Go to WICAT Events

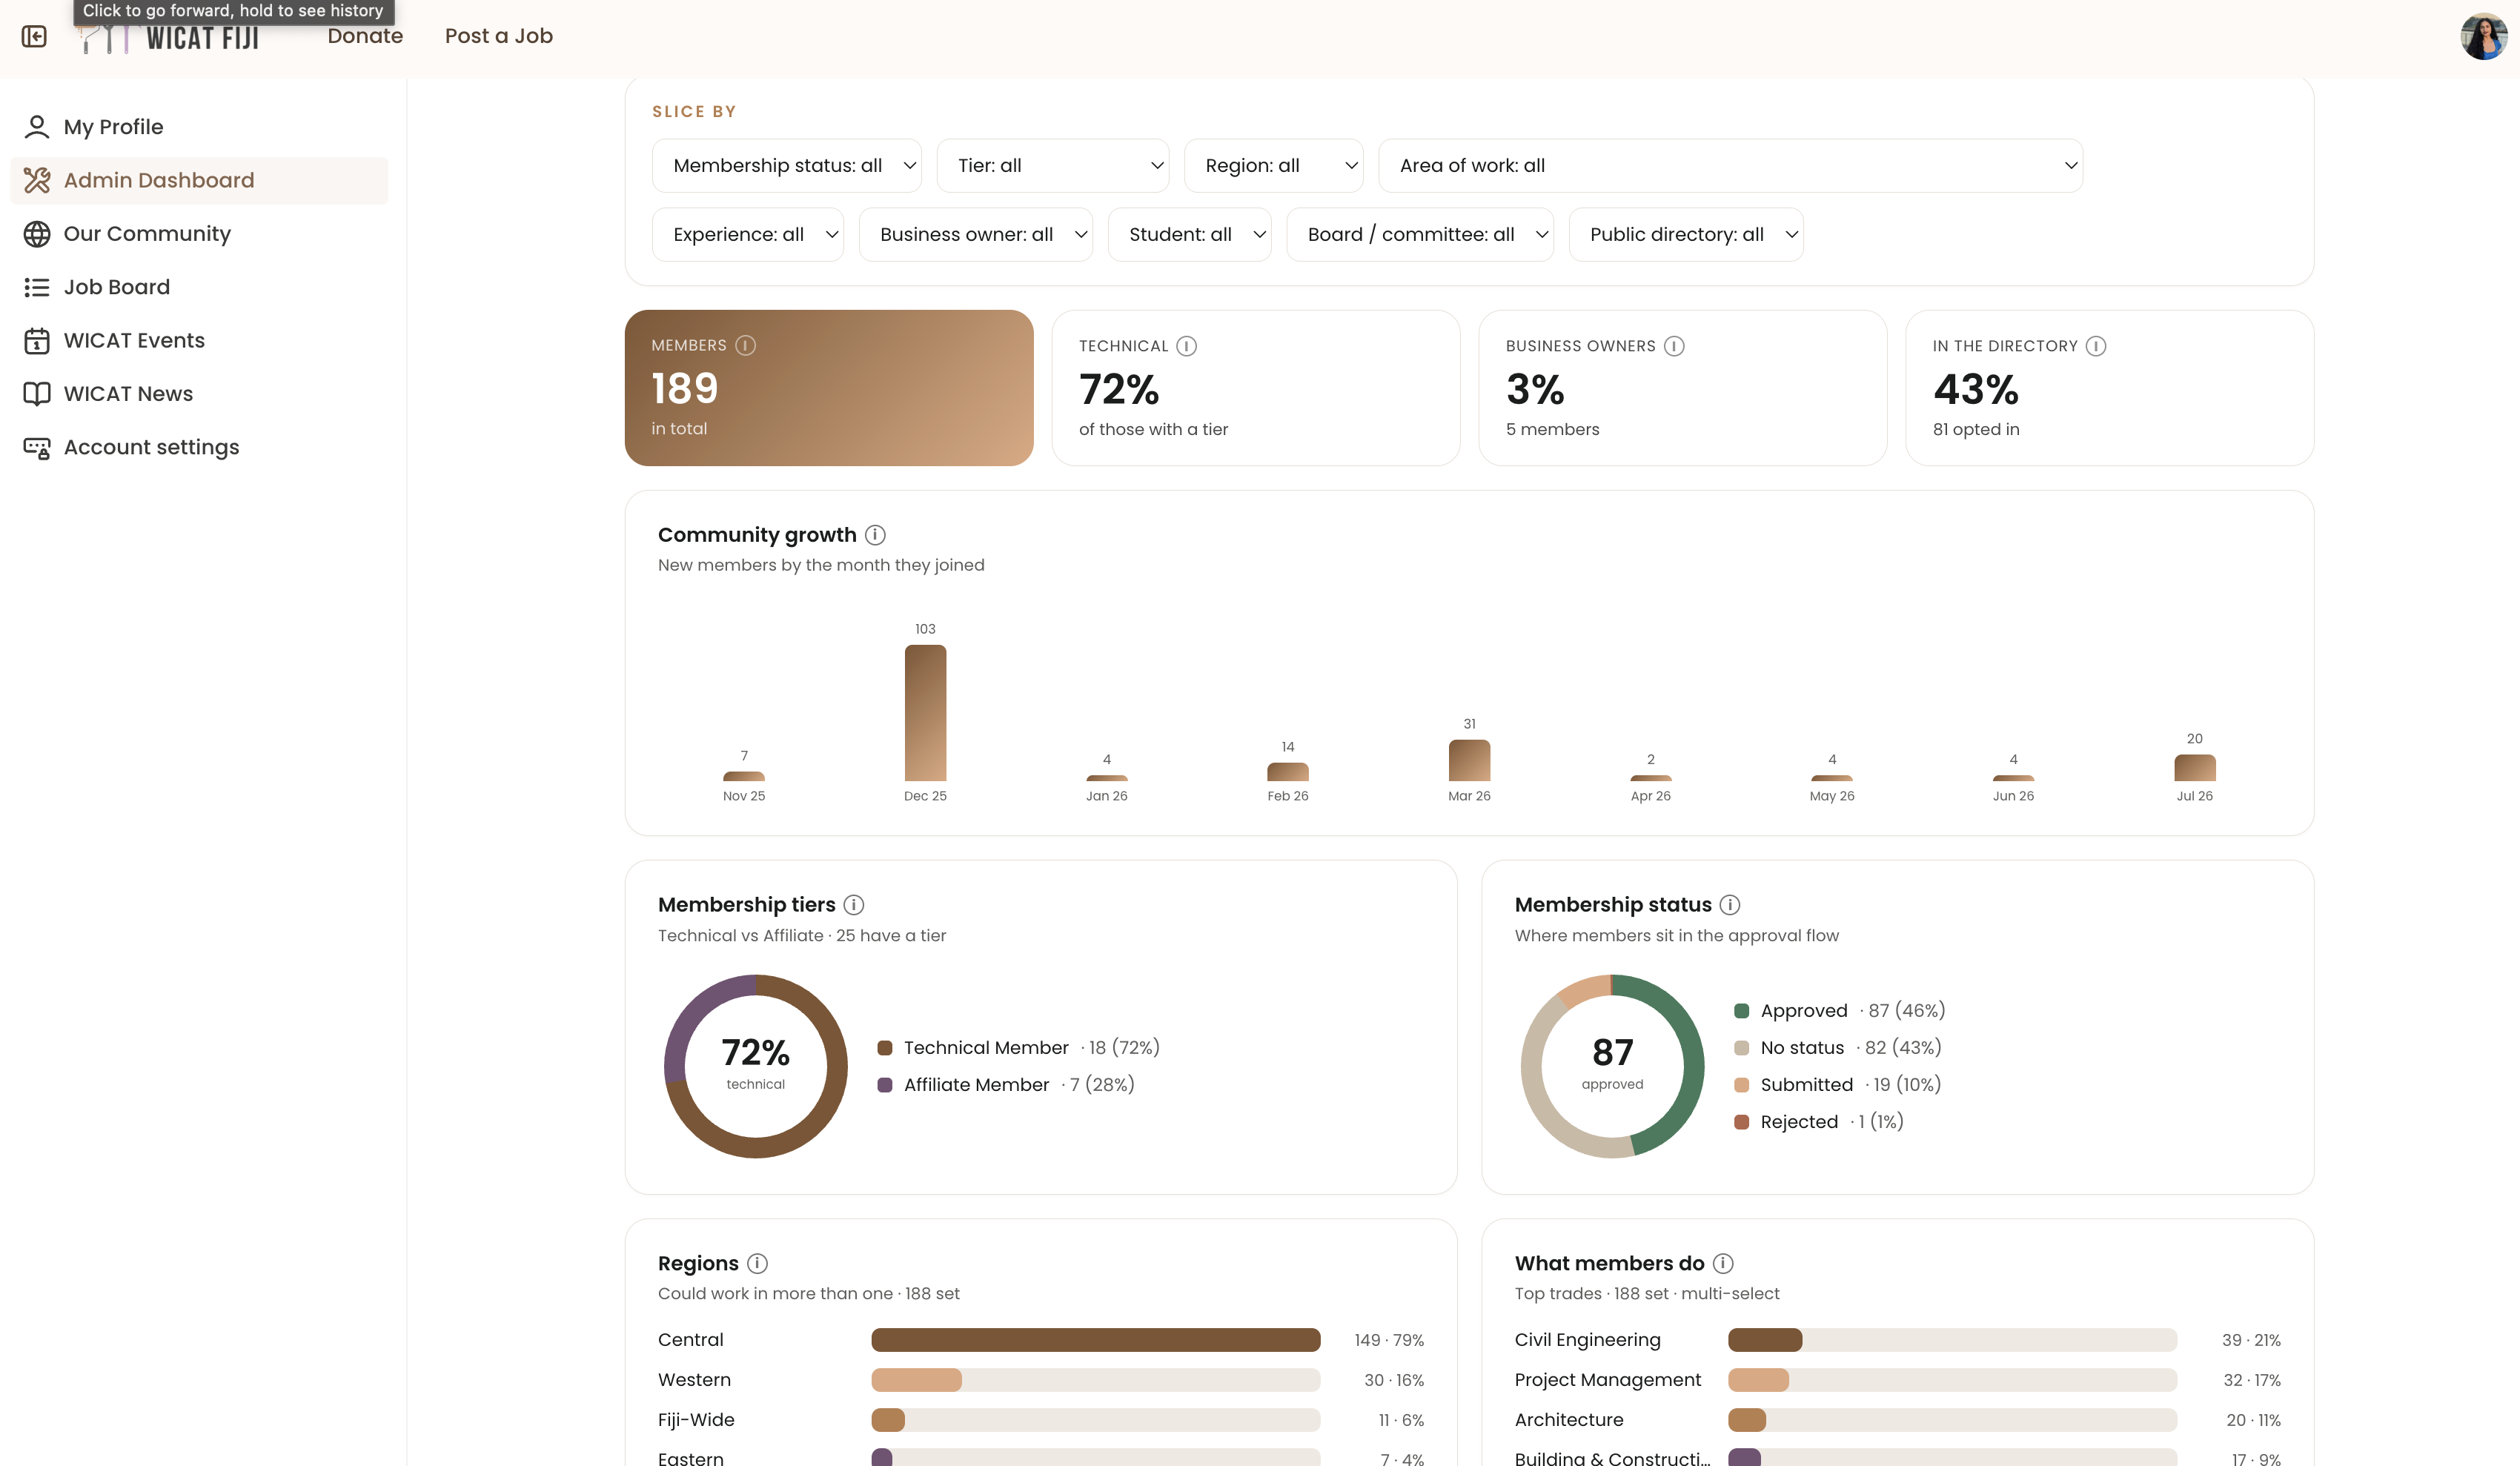point(199,341)
